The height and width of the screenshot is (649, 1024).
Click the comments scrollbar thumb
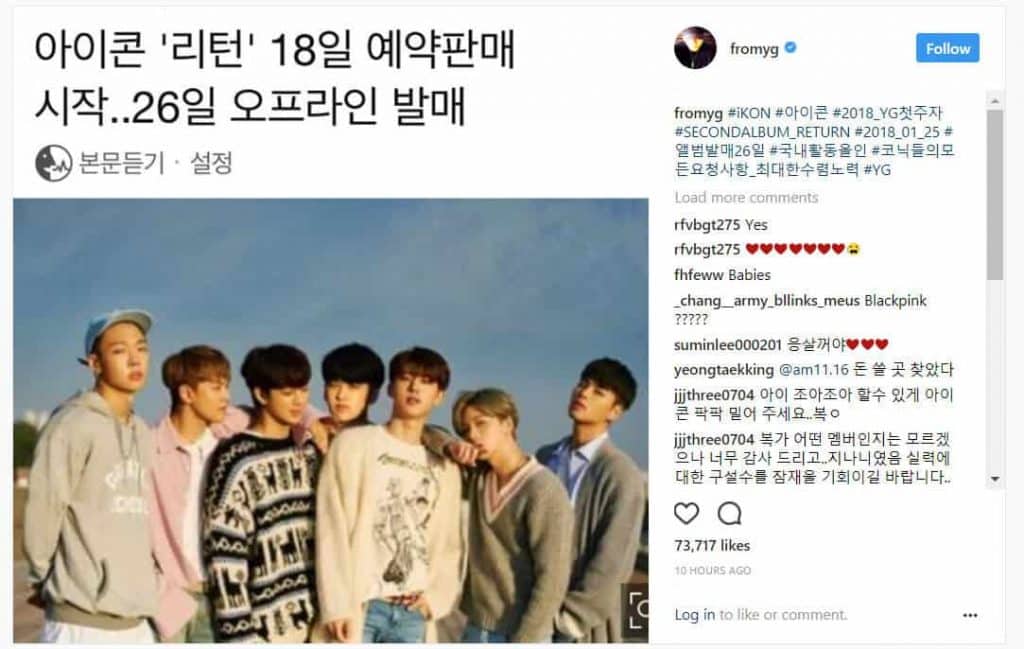[x=995, y=195]
